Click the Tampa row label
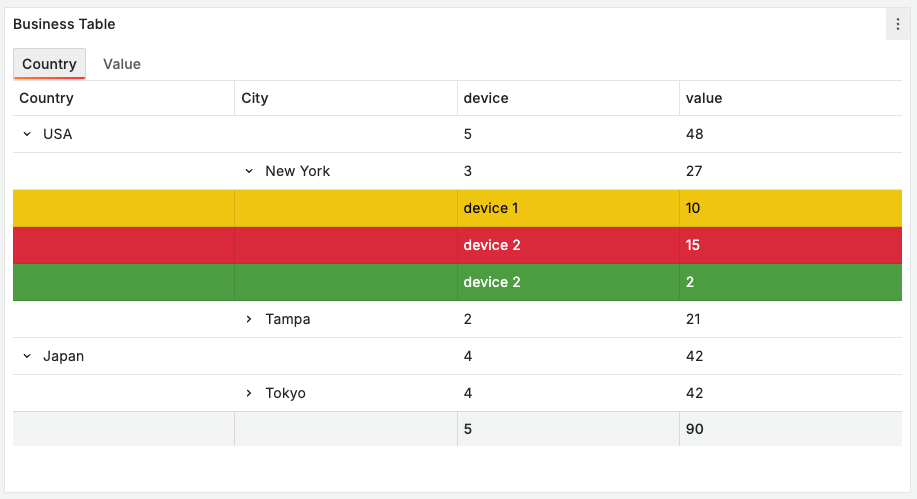The image size is (917, 499). (288, 319)
